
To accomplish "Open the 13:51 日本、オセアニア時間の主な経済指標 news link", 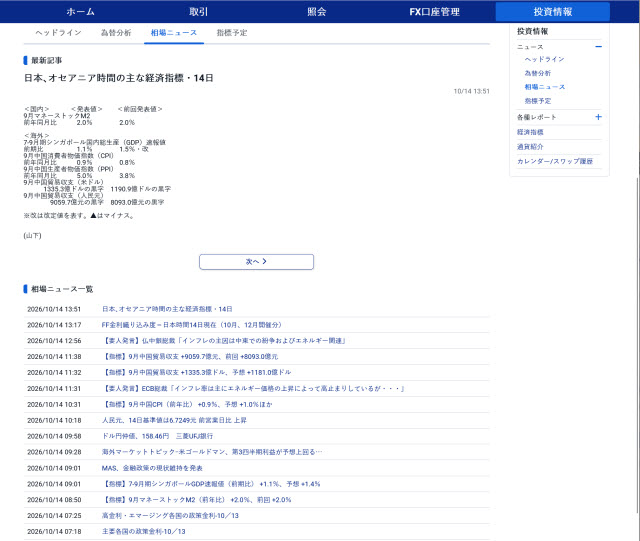I will point(167,309).
